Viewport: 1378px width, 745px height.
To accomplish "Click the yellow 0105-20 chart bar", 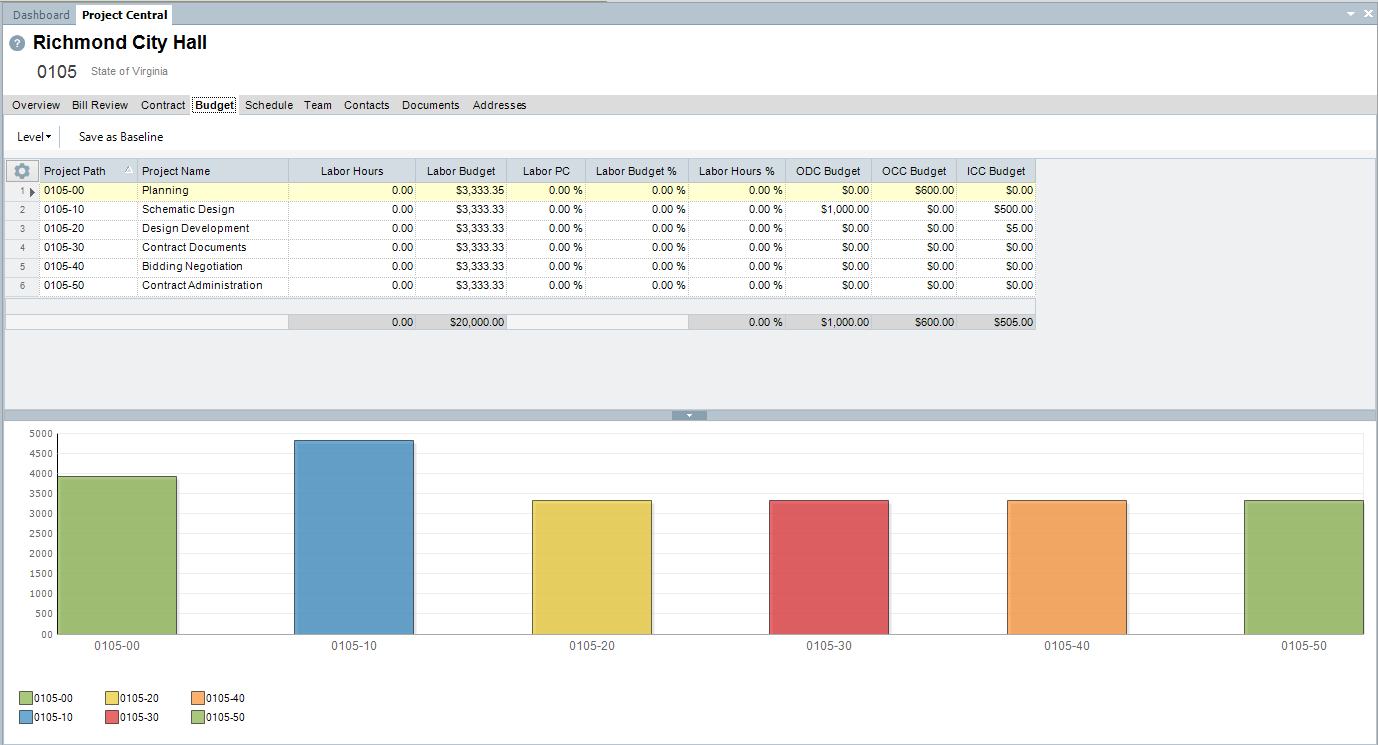I will click(592, 567).
